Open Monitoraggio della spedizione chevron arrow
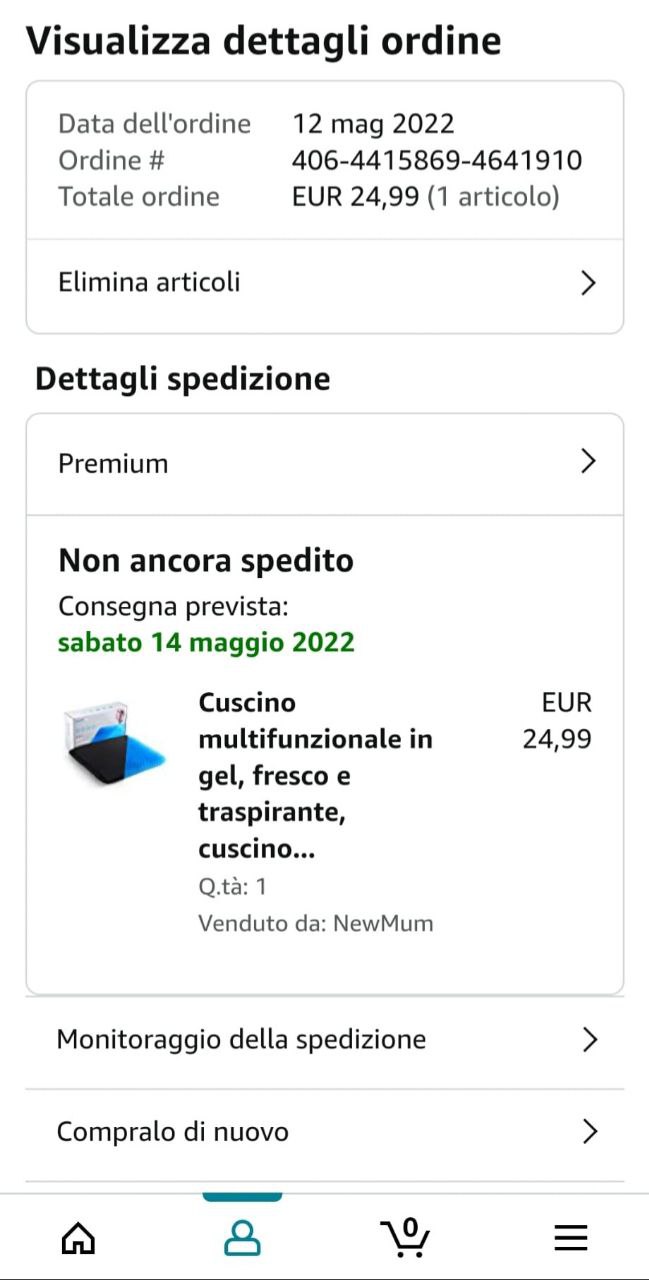 [589, 1040]
